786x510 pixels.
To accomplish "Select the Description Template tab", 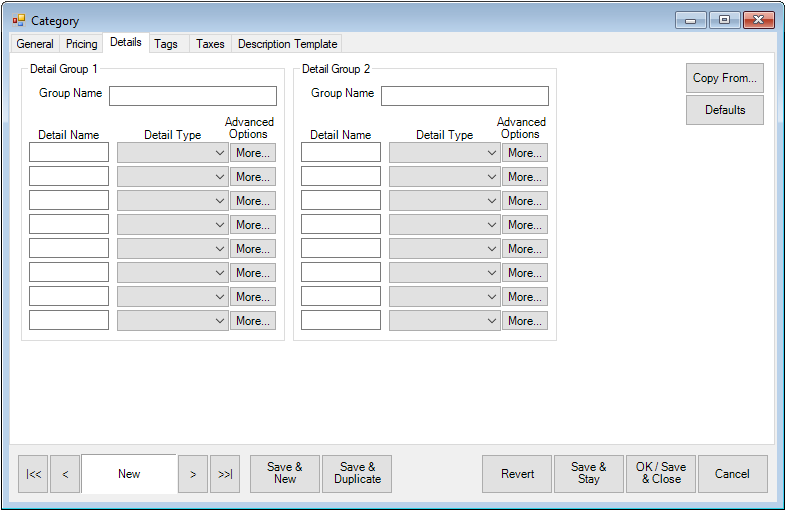I will pyautogui.click(x=287, y=44).
